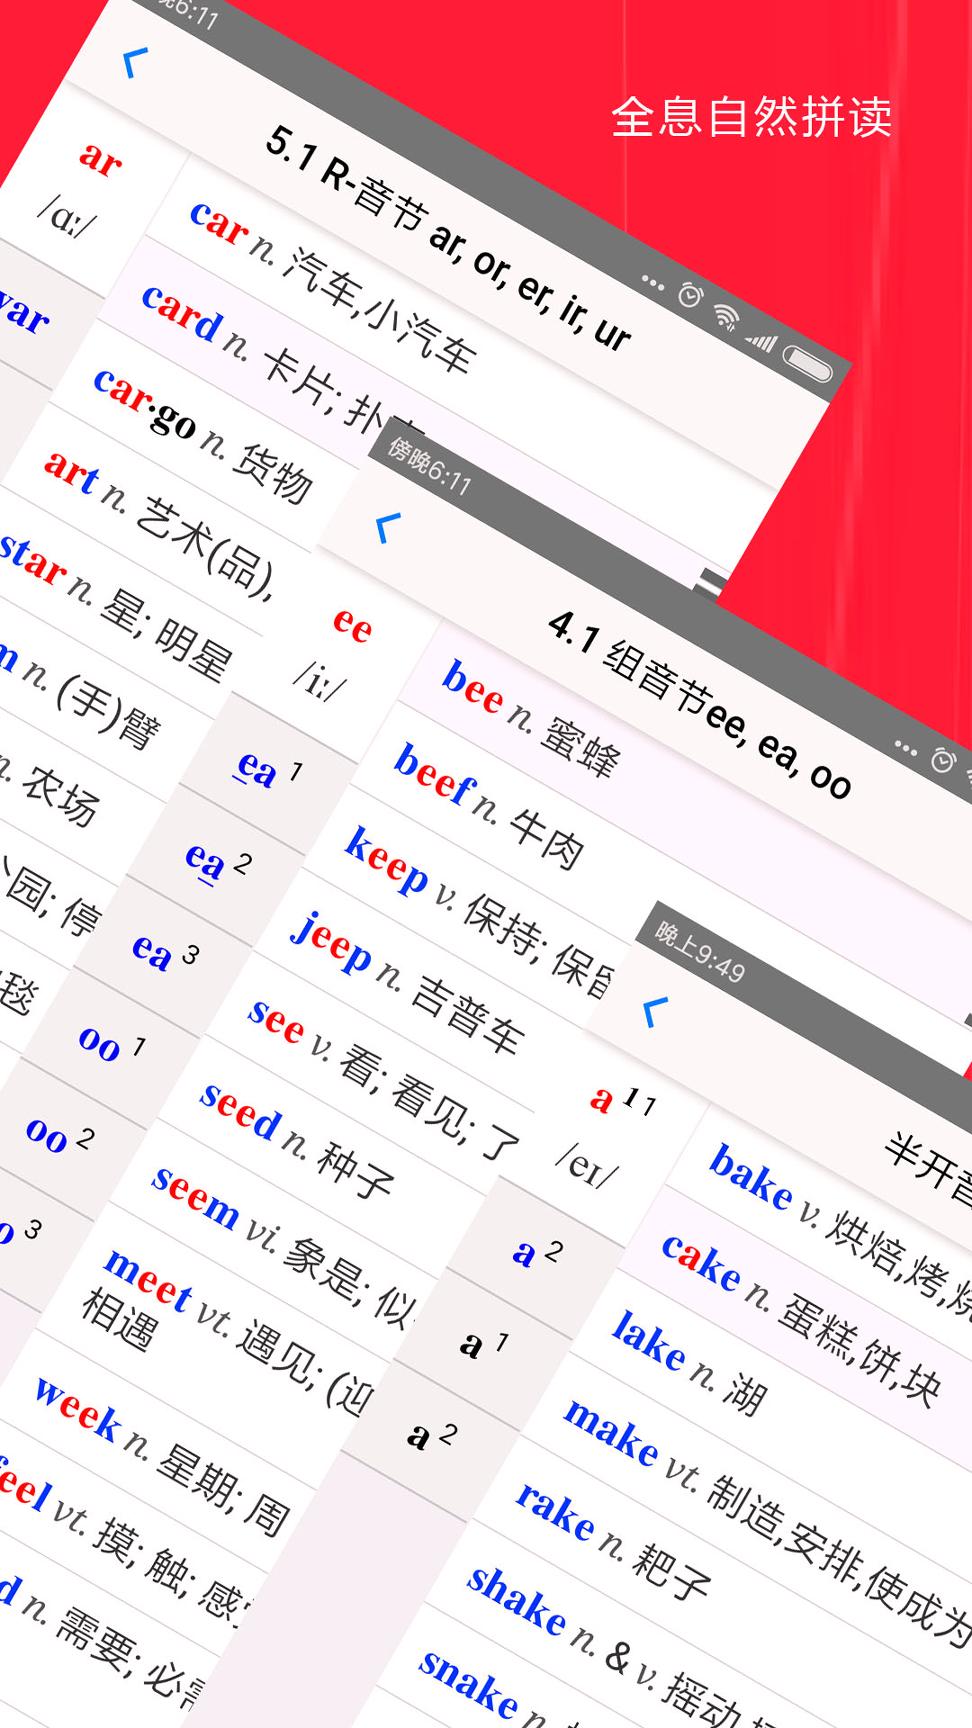Open word 'week n. 星期; 周'
This screenshot has width=972, height=1728.
161,1454
